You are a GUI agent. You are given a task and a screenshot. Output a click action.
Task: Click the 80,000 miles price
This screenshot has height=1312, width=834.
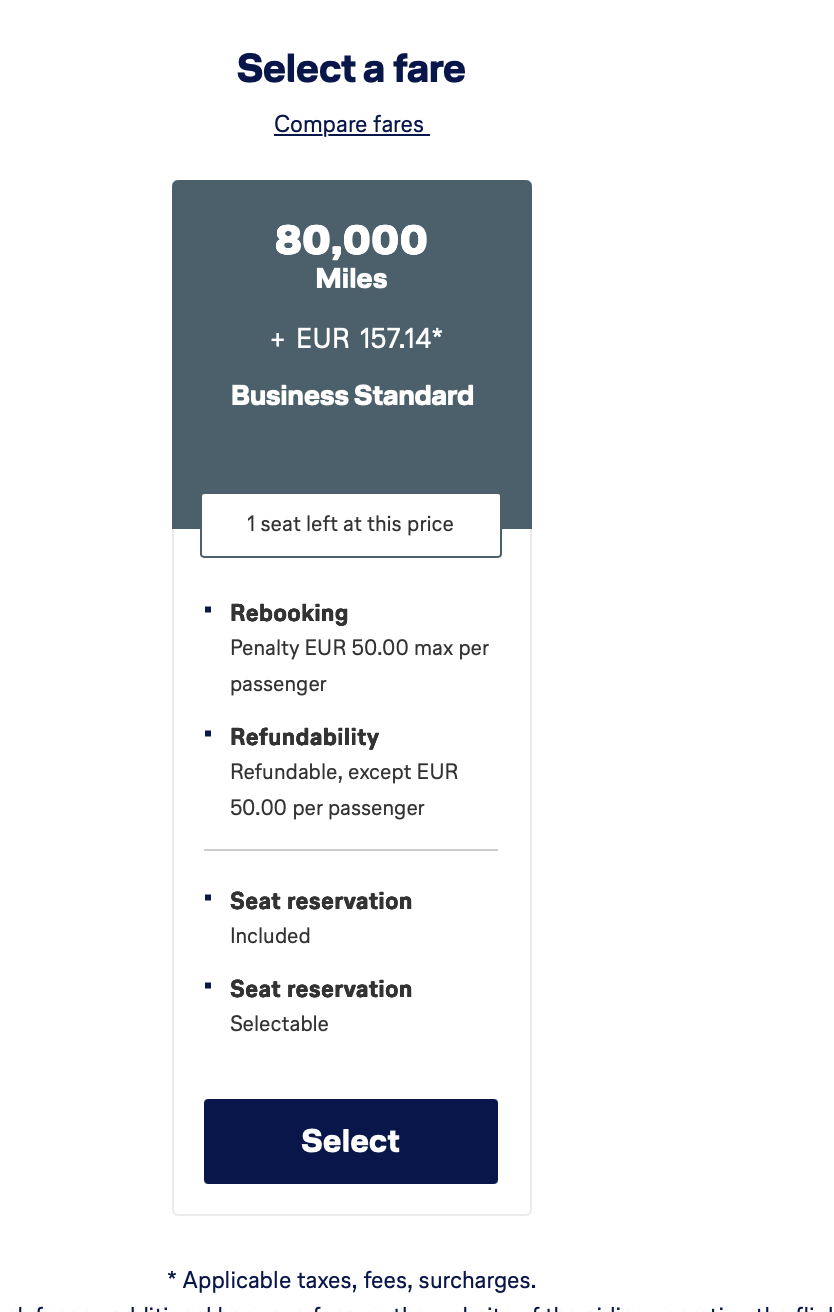tap(351, 240)
